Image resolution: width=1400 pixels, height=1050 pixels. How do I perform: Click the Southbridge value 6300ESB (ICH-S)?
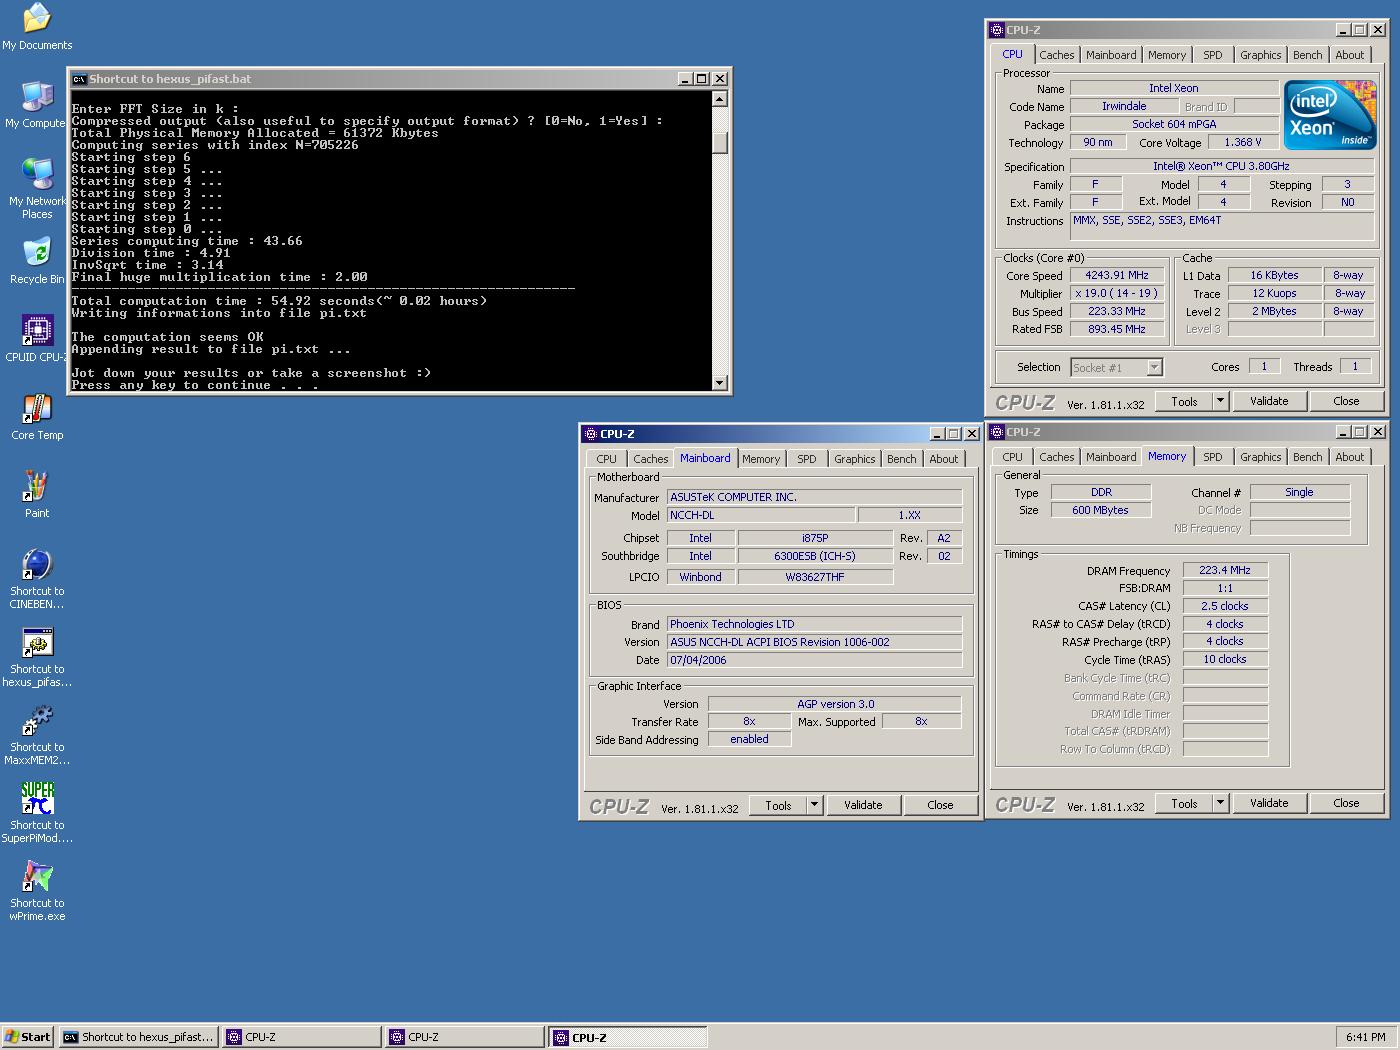point(815,556)
